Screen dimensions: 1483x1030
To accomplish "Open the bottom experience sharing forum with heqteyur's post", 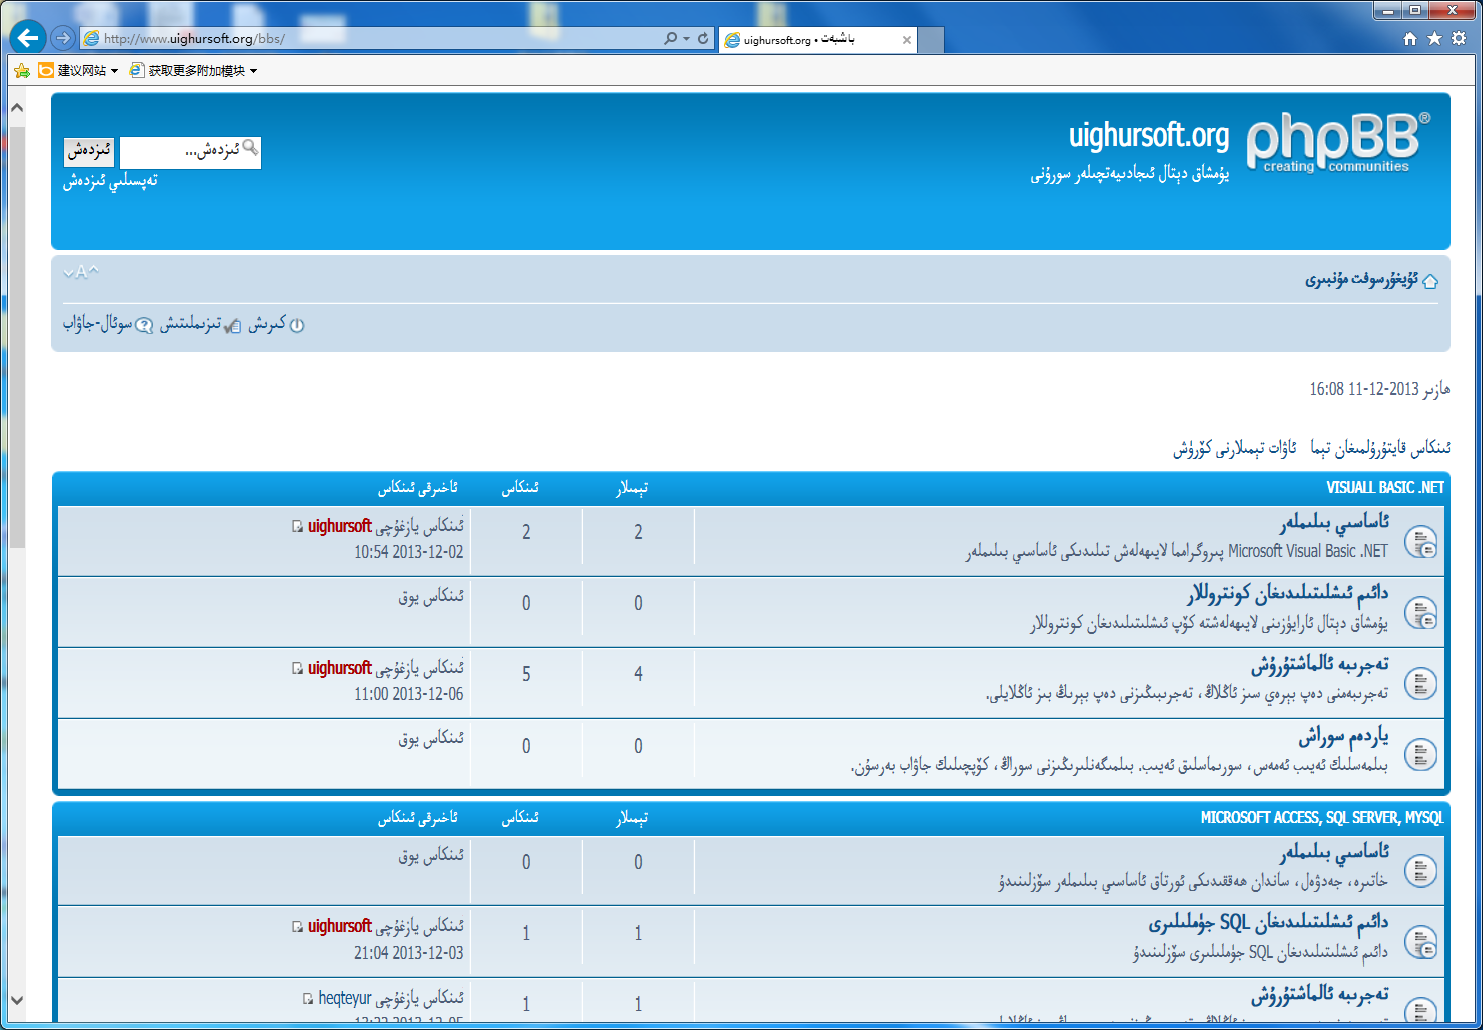I will [x=1320, y=995].
